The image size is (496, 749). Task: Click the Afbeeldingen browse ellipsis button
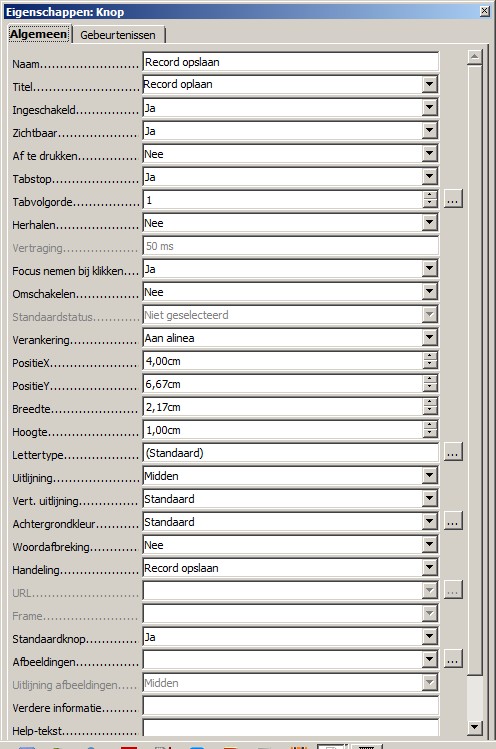[x=453, y=658]
